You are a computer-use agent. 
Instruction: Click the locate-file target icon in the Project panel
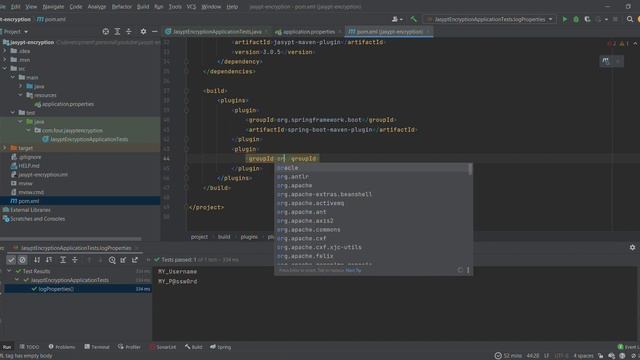coord(106,31)
